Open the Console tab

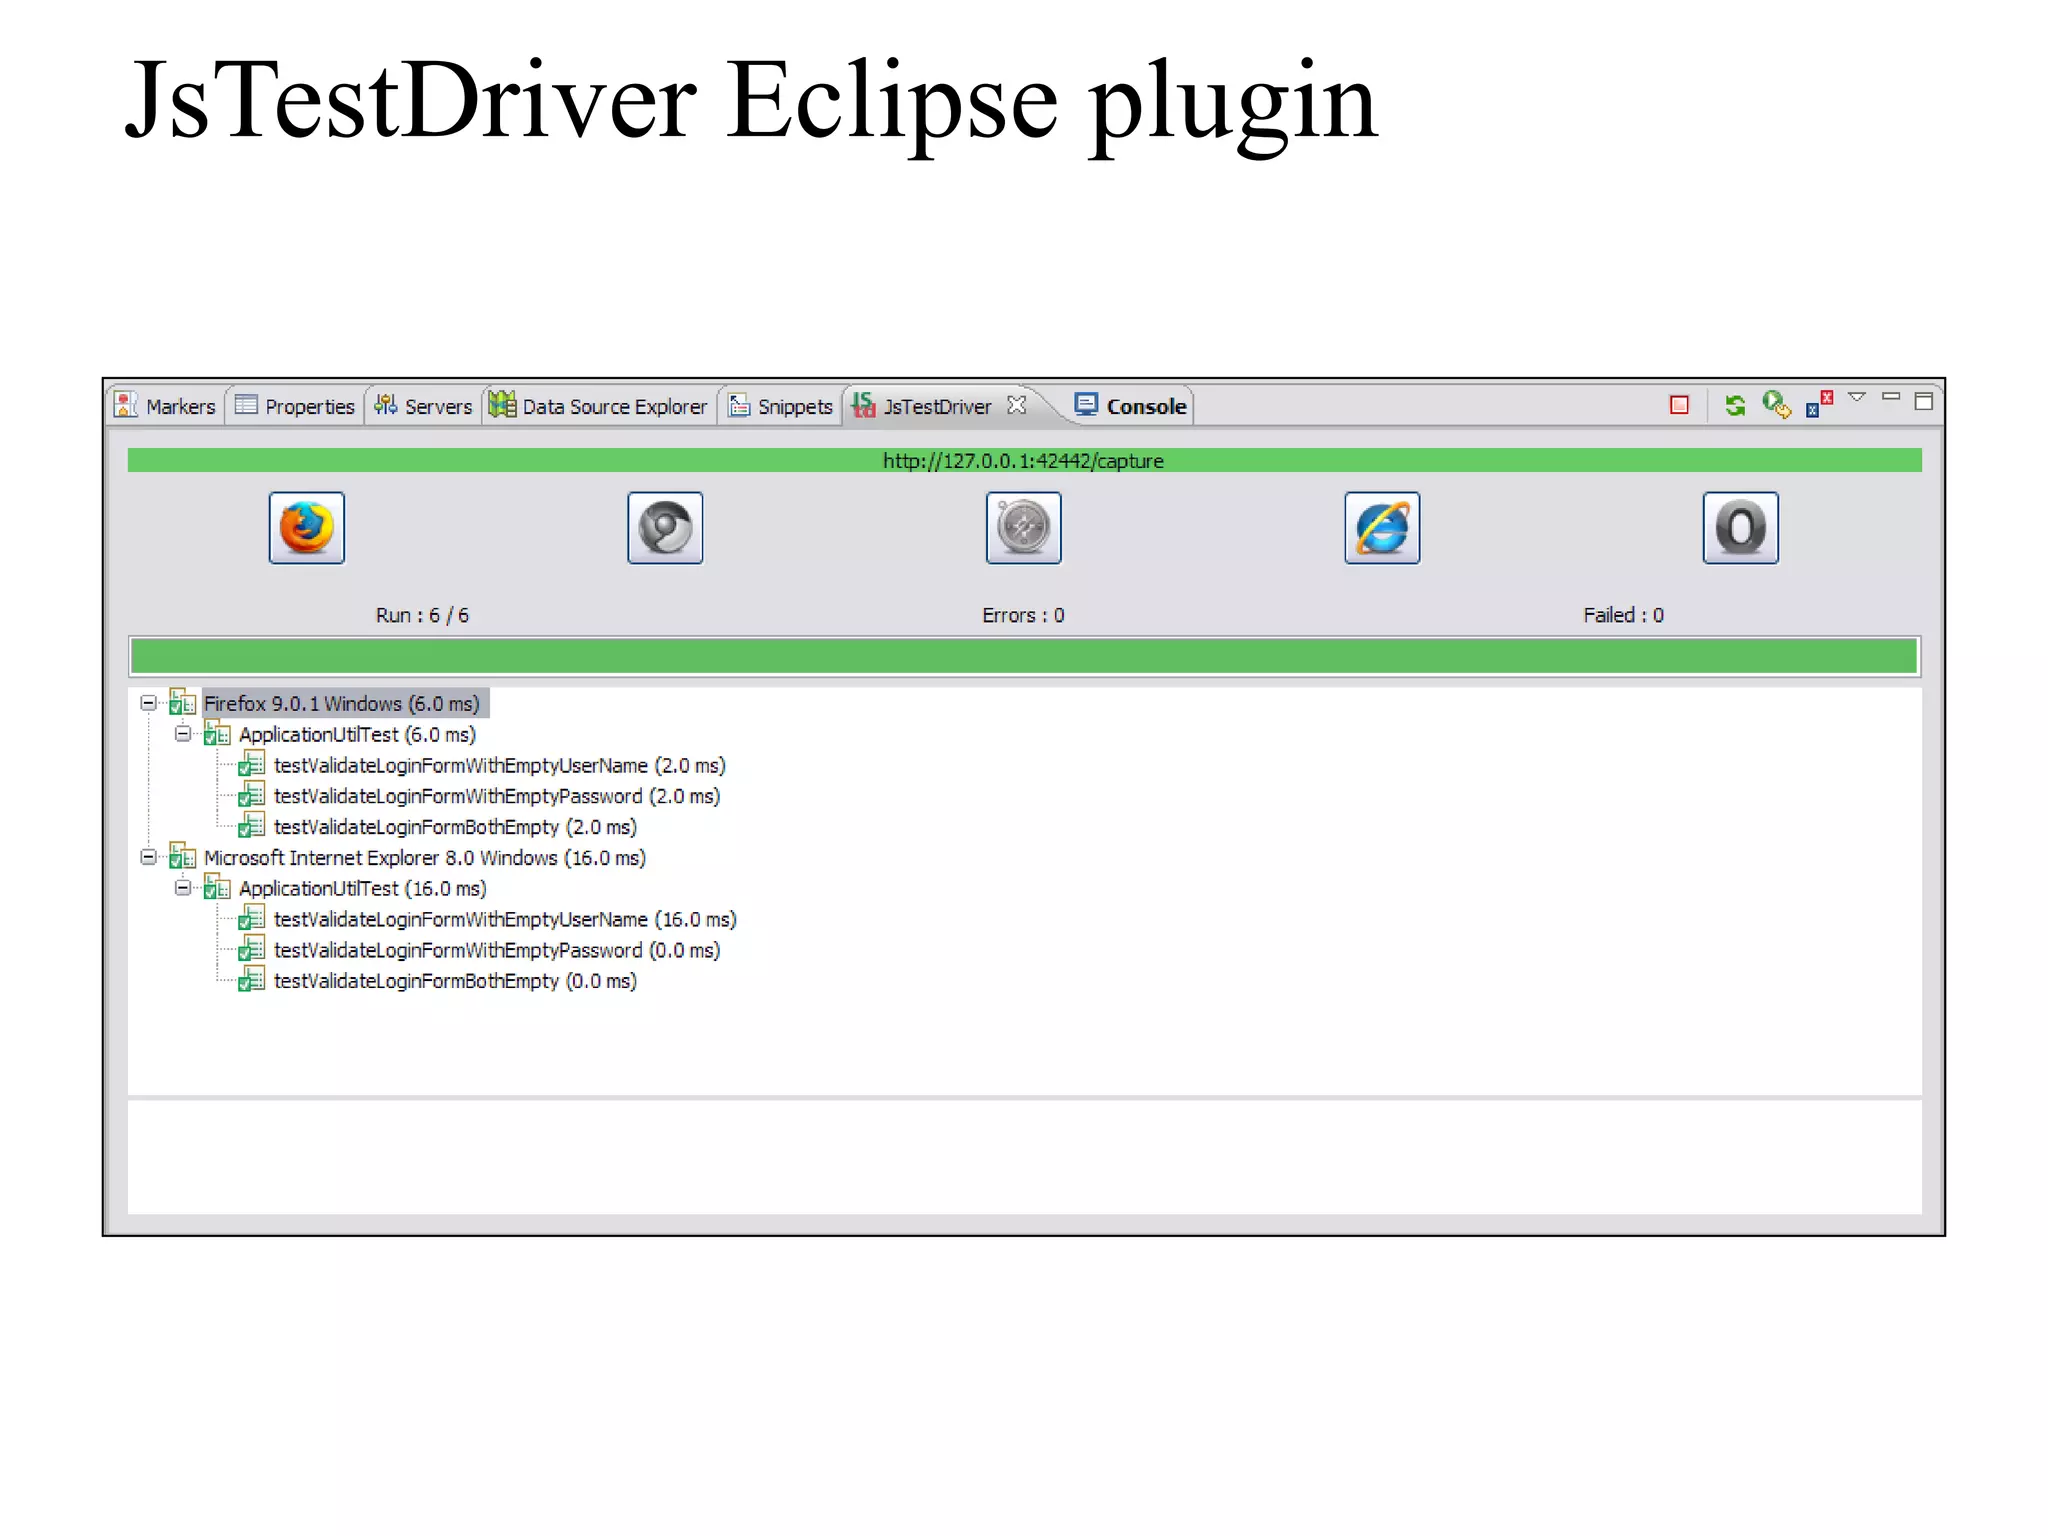[x=1130, y=406]
